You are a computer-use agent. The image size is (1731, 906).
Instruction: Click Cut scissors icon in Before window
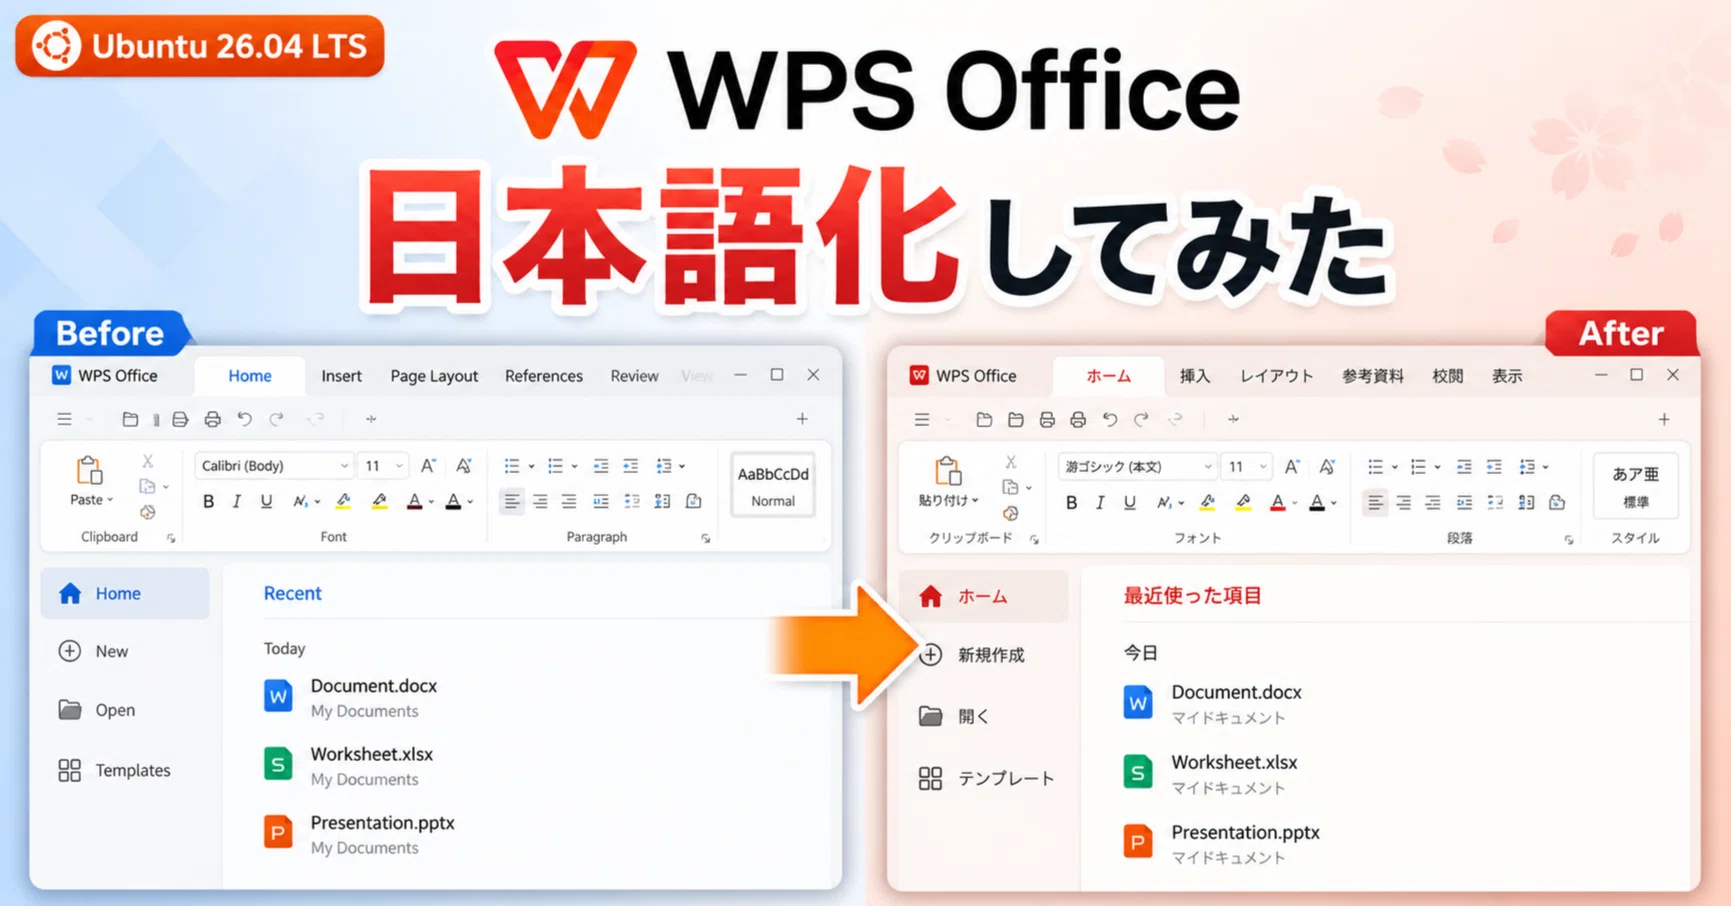click(x=147, y=461)
